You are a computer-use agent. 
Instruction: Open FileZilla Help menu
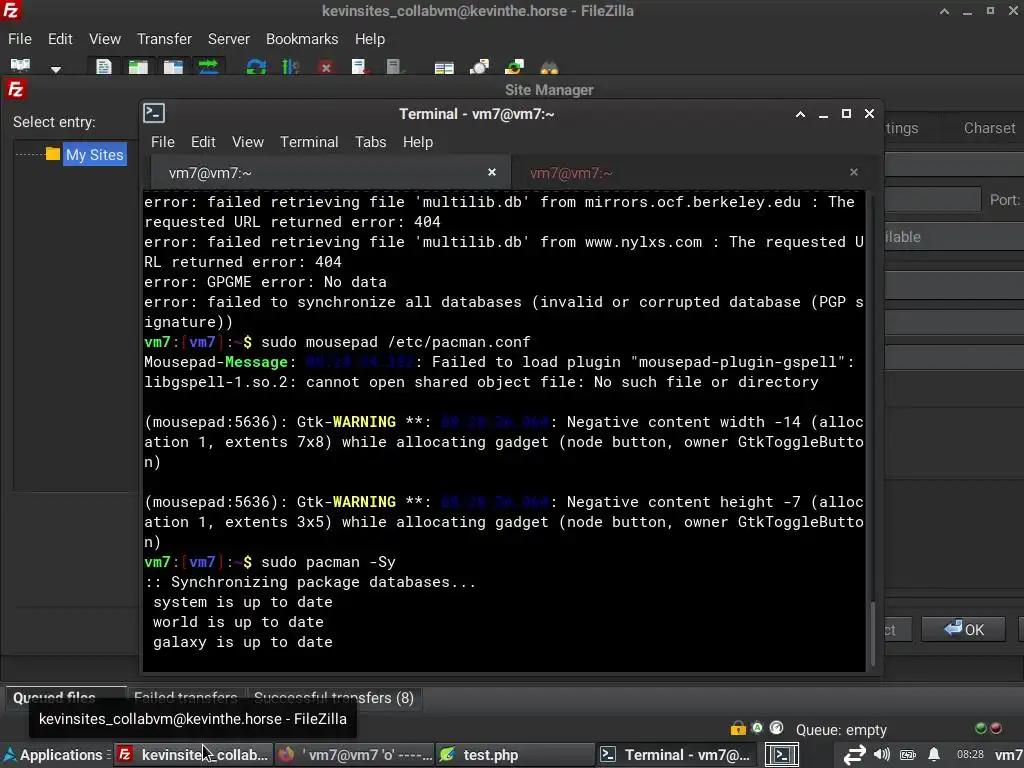tap(370, 39)
